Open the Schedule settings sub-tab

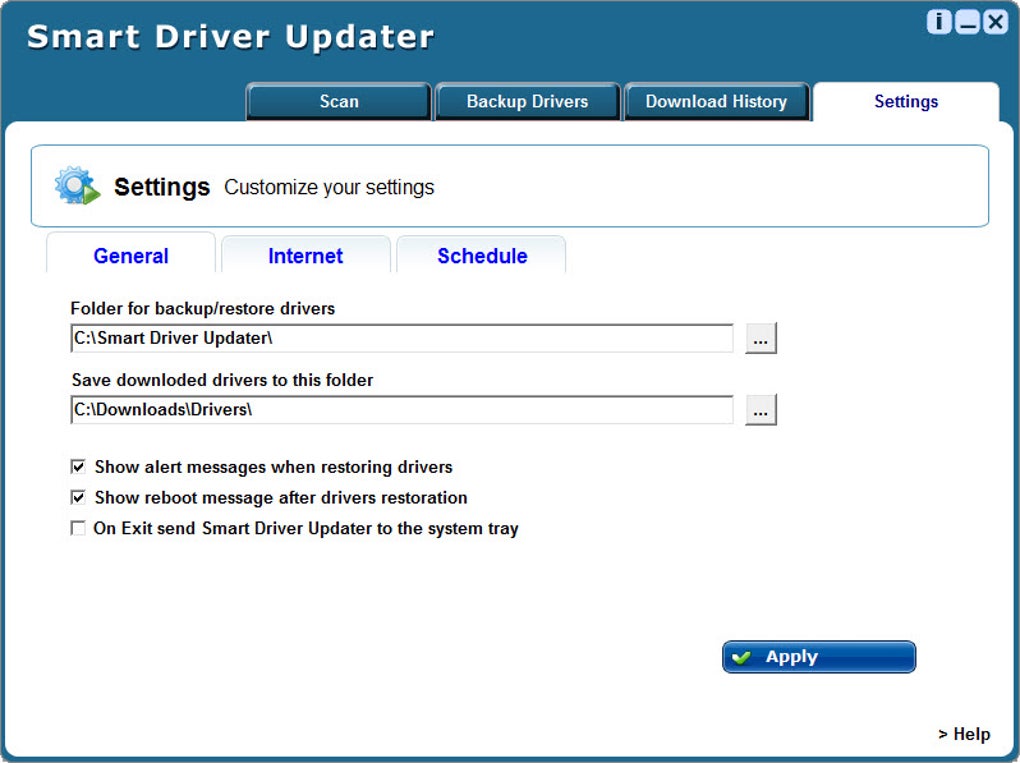482,256
